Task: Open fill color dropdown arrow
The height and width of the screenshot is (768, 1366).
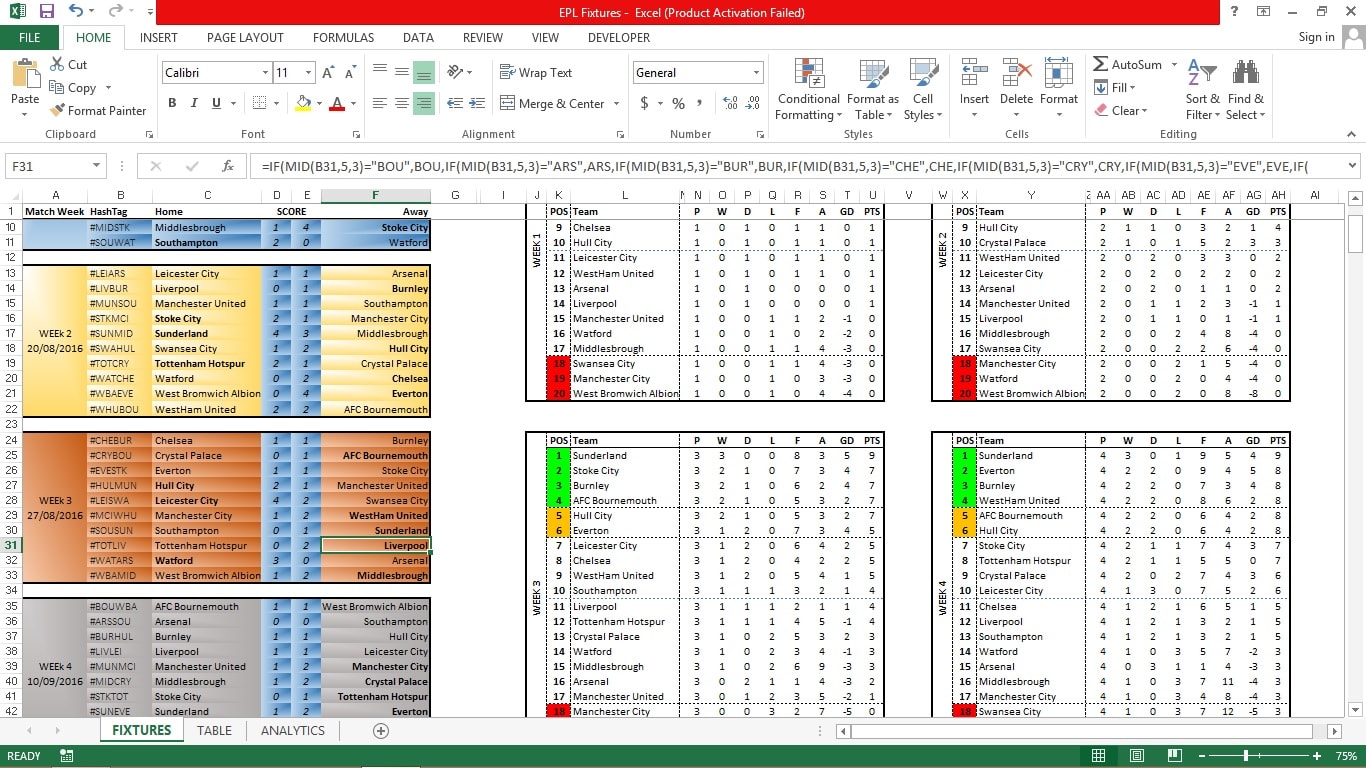Action: pyautogui.click(x=319, y=103)
